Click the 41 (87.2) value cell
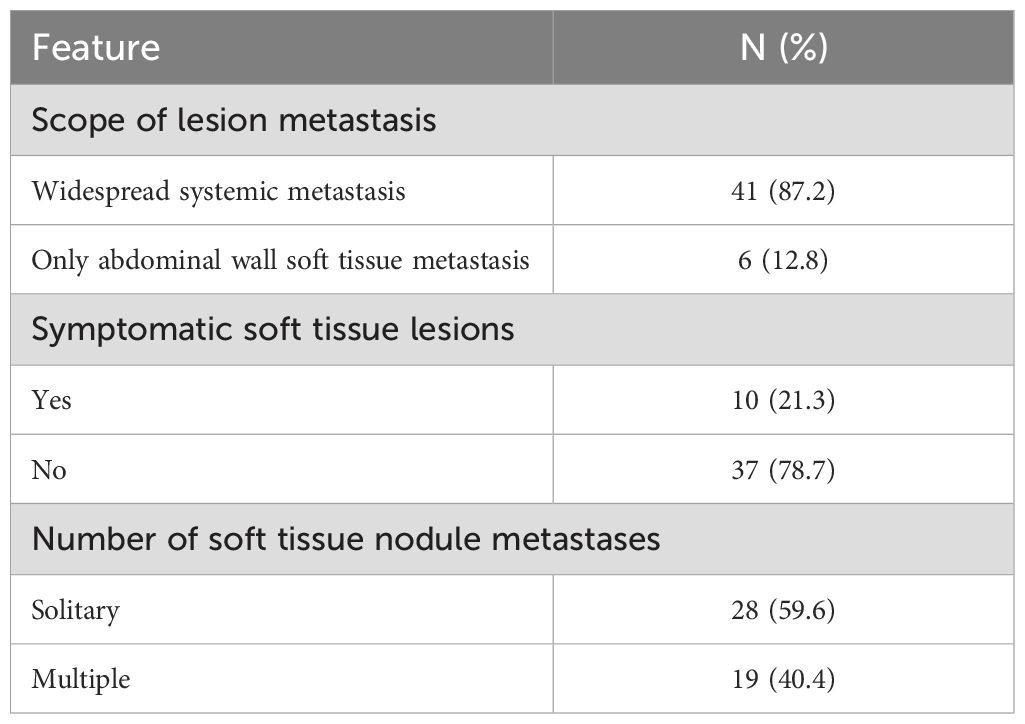The width and height of the screenshot is (1025, 724). pyautogui.click(x=783, y=191)
